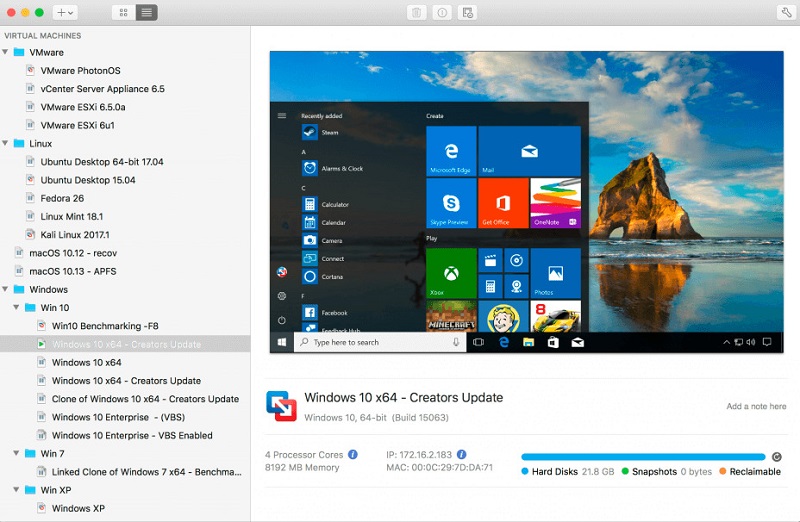Switch to list view
This screenshot has height=522, width=800.
point(146,13)
